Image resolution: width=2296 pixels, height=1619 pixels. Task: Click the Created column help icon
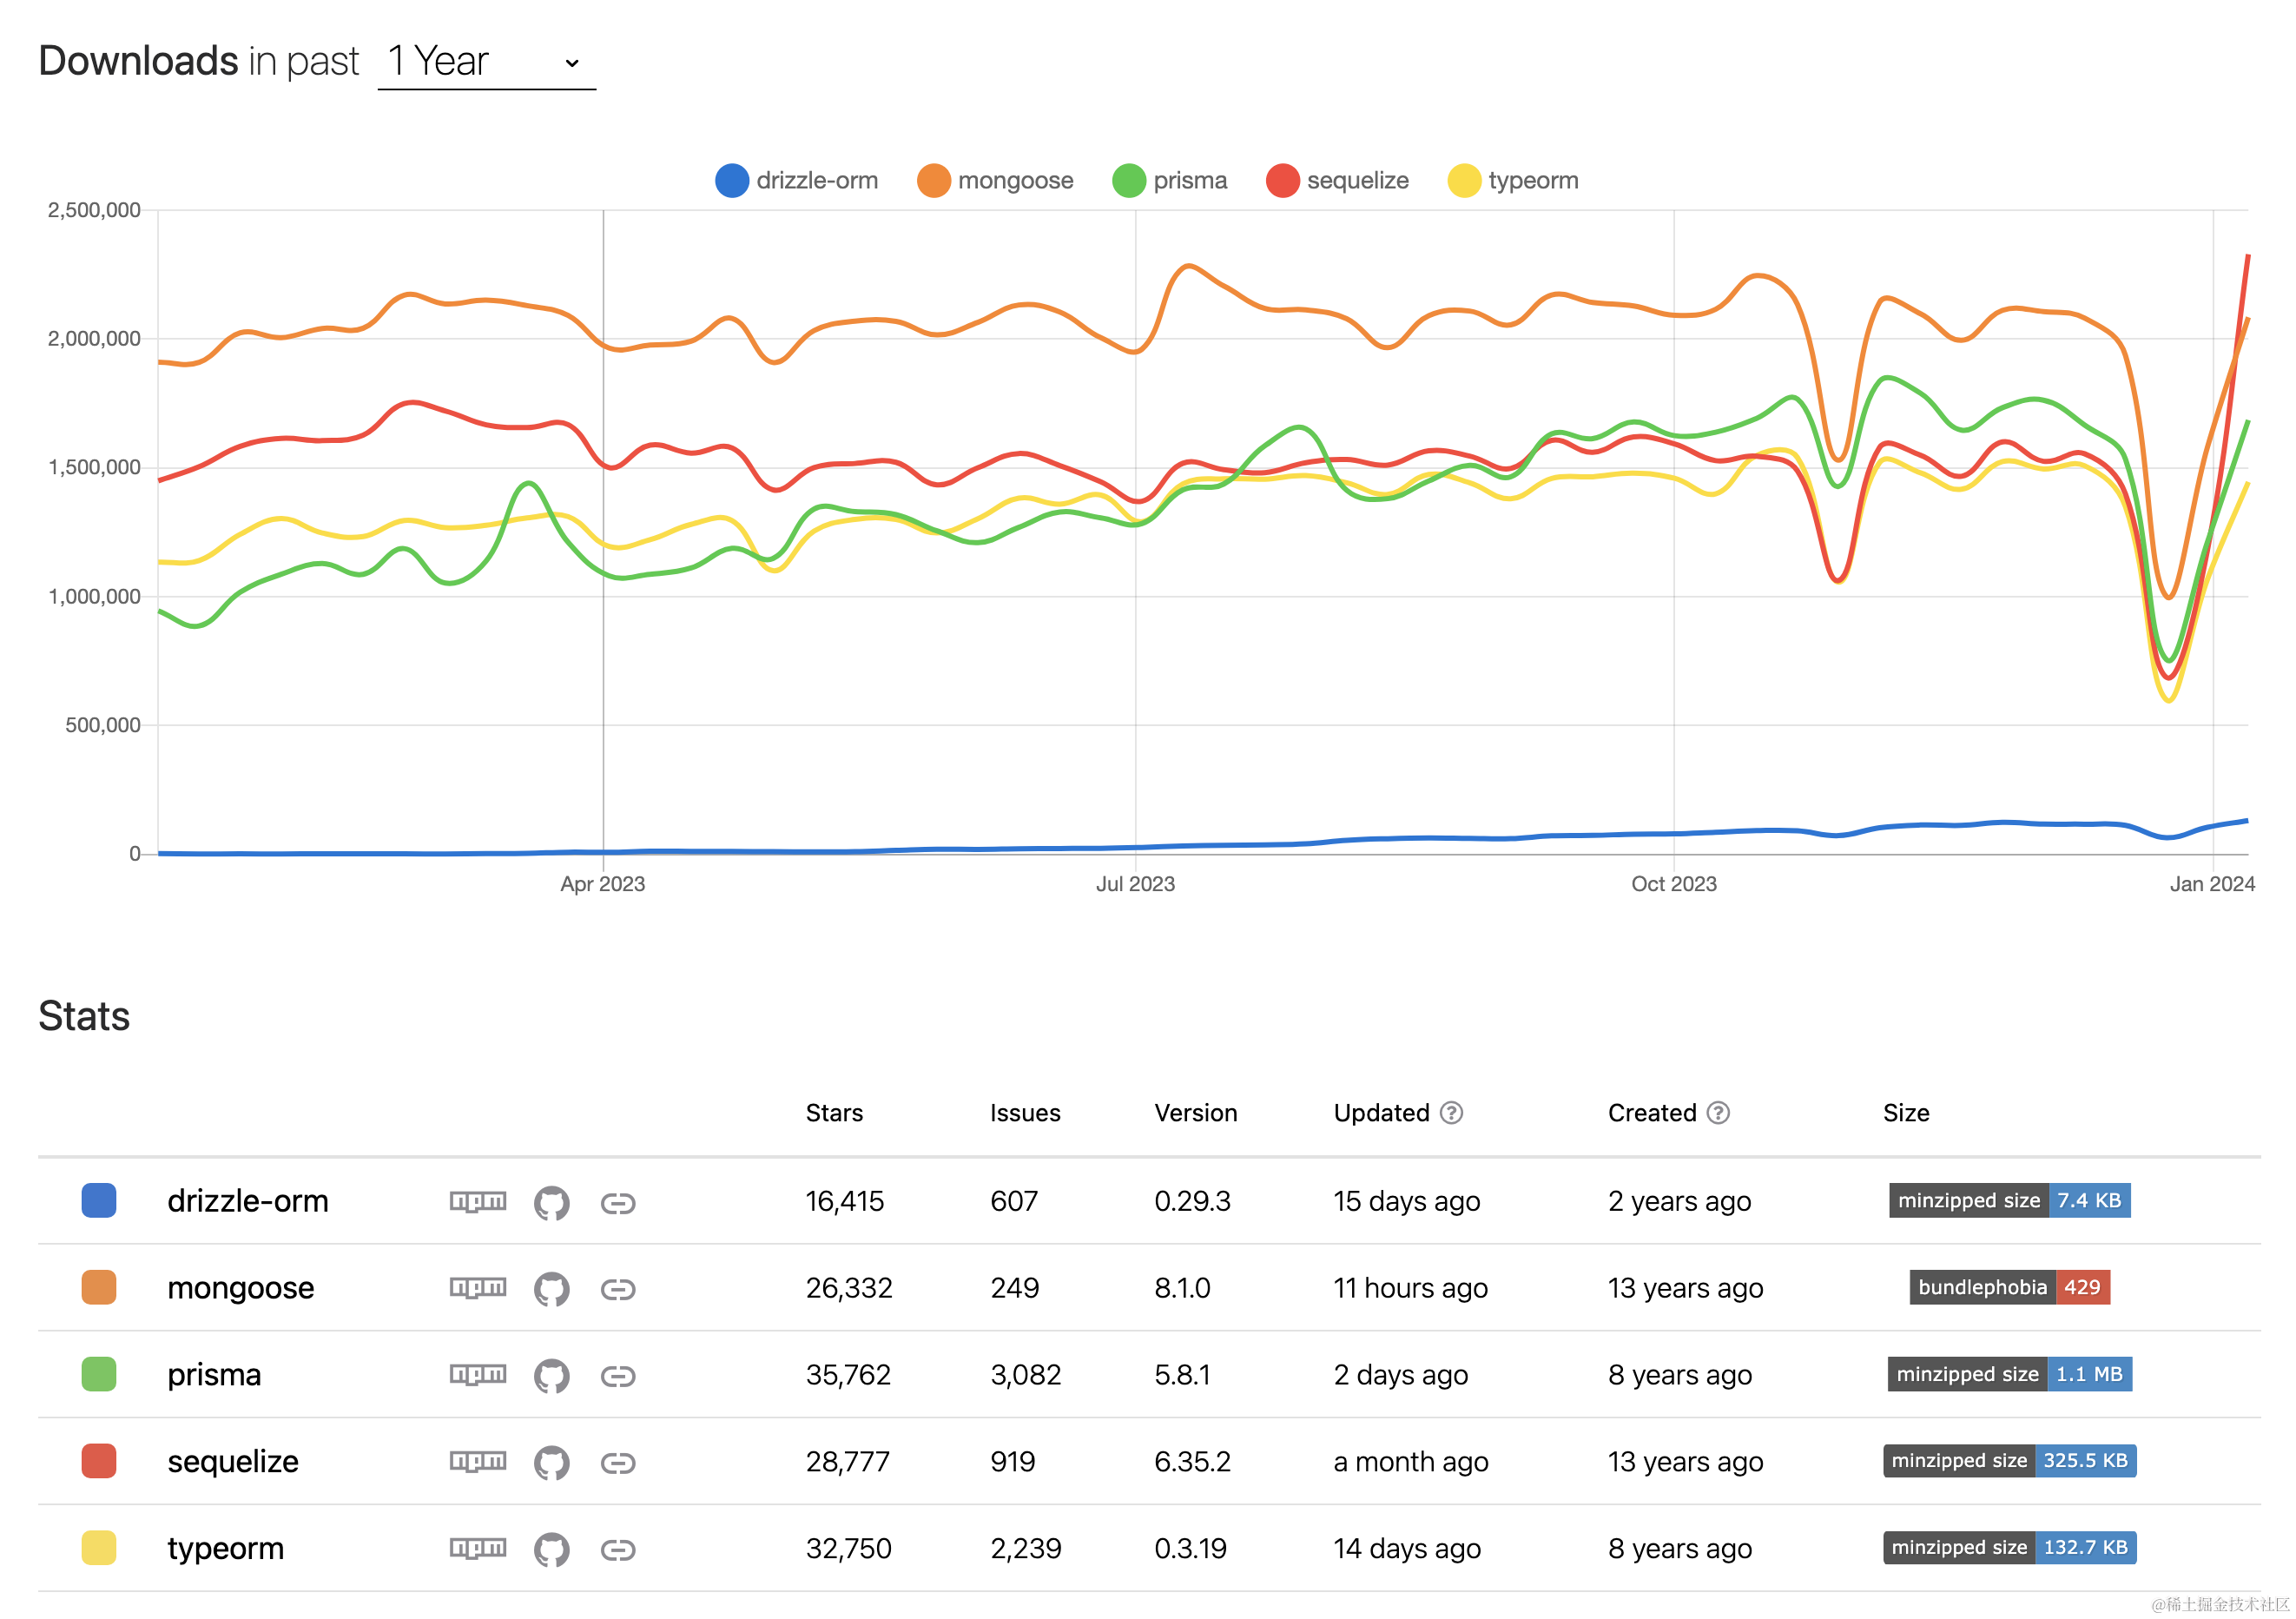coord(1717,1113)
